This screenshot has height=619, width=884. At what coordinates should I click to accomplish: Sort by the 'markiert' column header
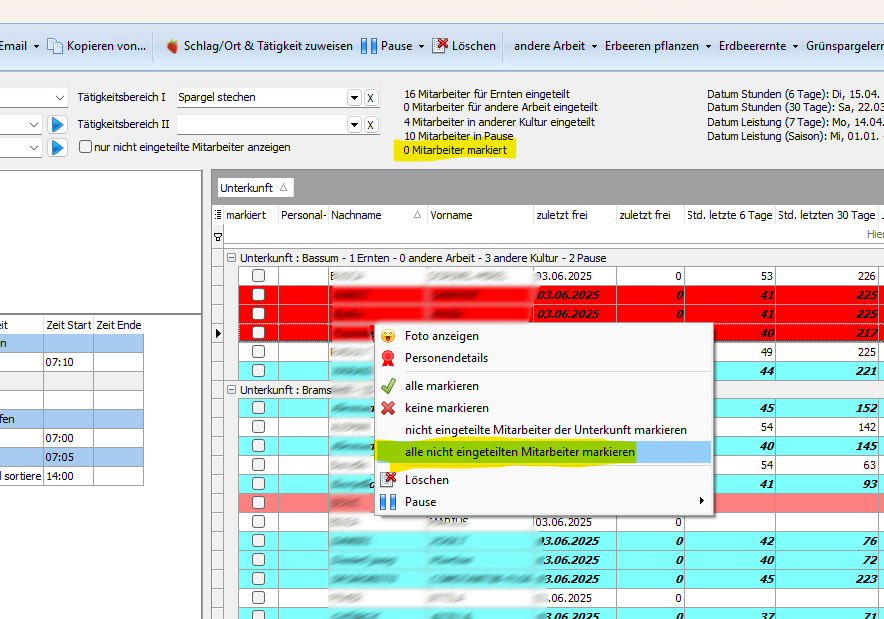tap(251, 215)
